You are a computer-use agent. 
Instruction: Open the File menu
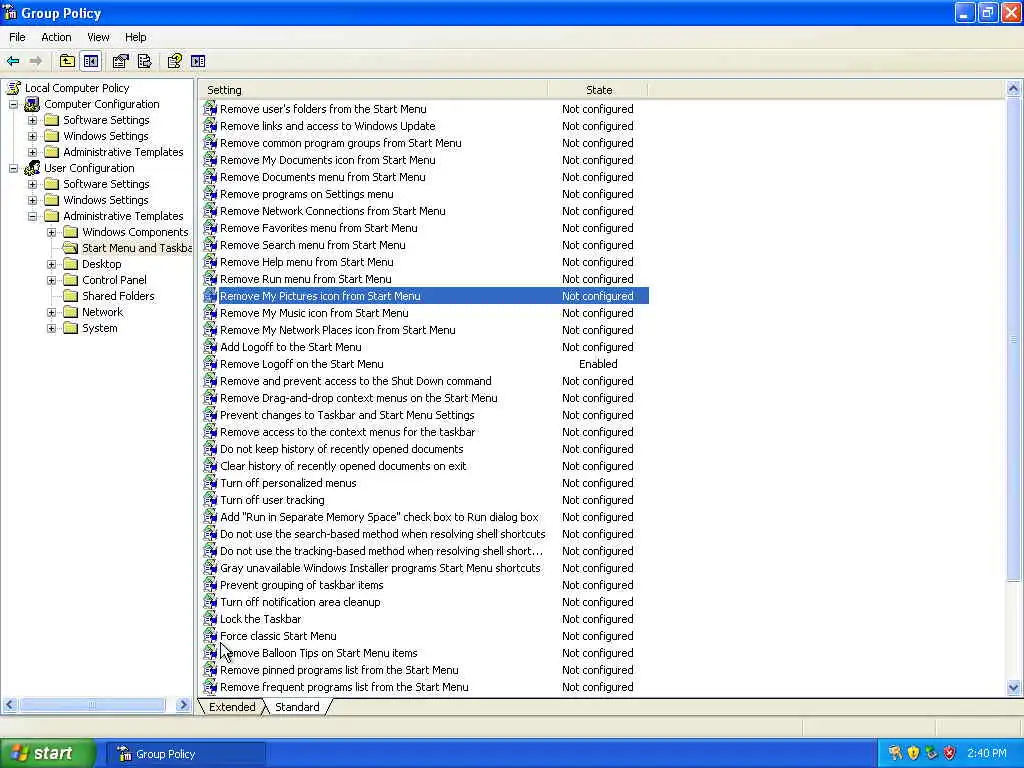click(17, 37)
